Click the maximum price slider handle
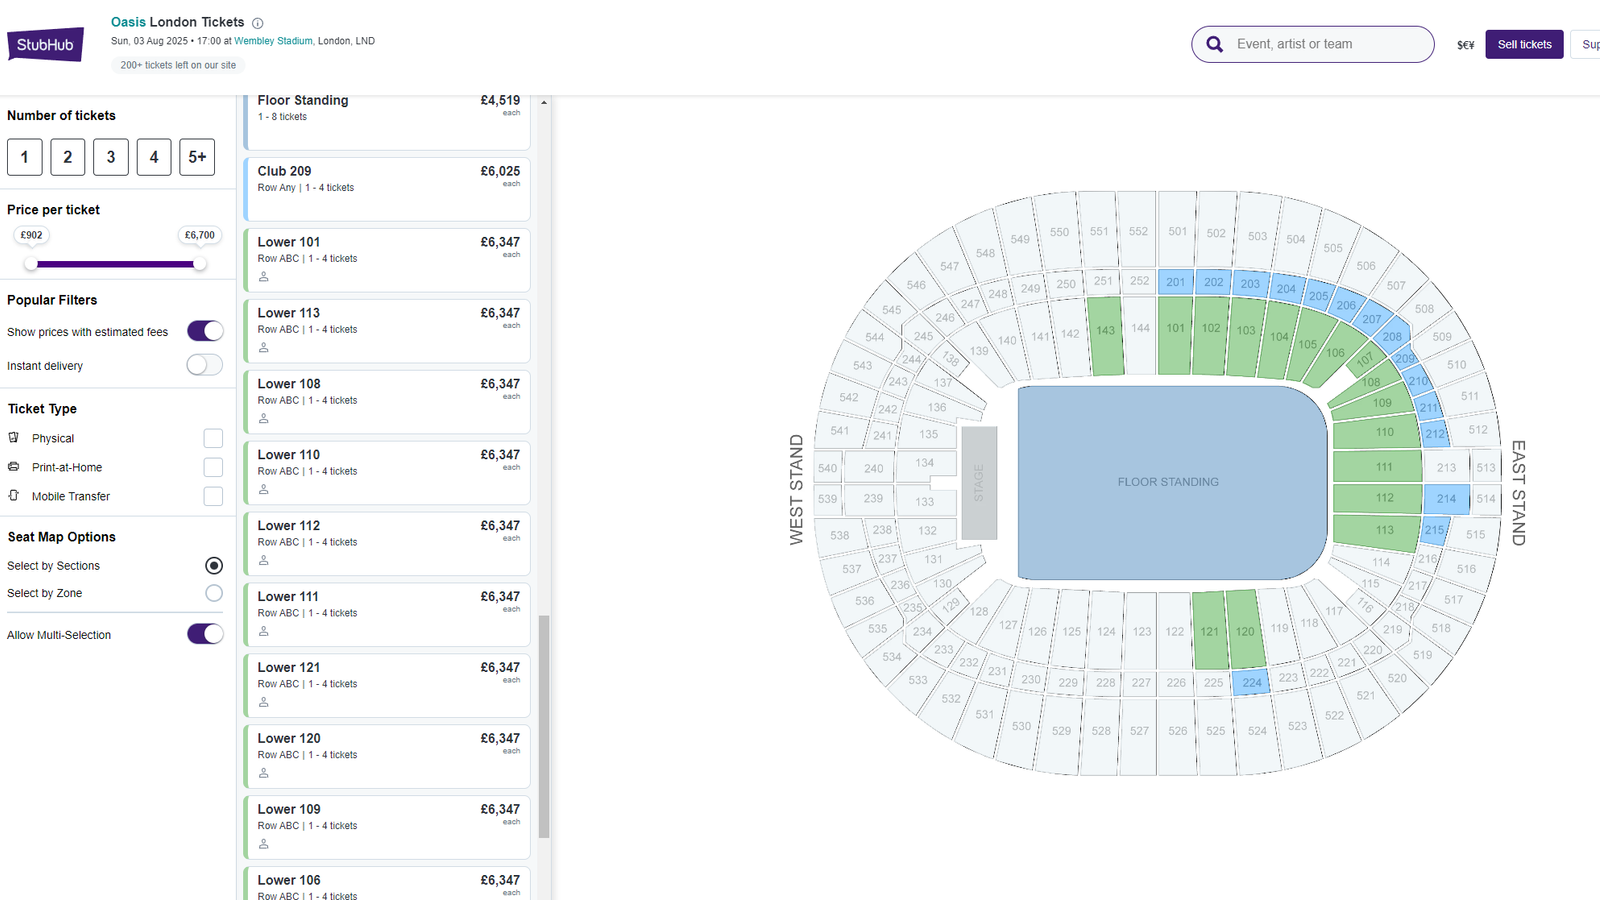This screenshot has width=1600, height=900. coord(200,264)
